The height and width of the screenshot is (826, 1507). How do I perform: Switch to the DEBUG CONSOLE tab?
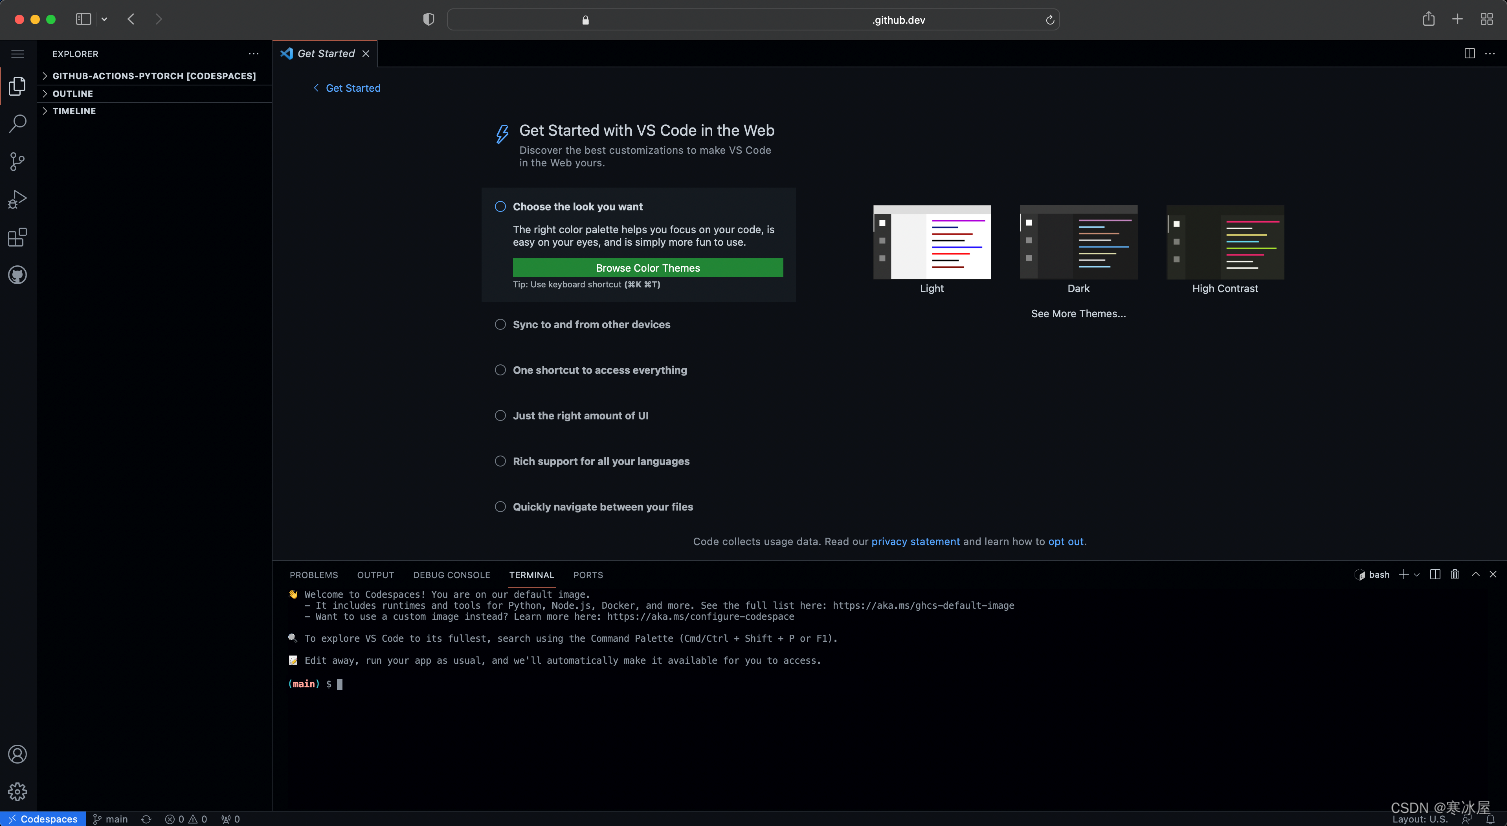[x=452, y=575]
